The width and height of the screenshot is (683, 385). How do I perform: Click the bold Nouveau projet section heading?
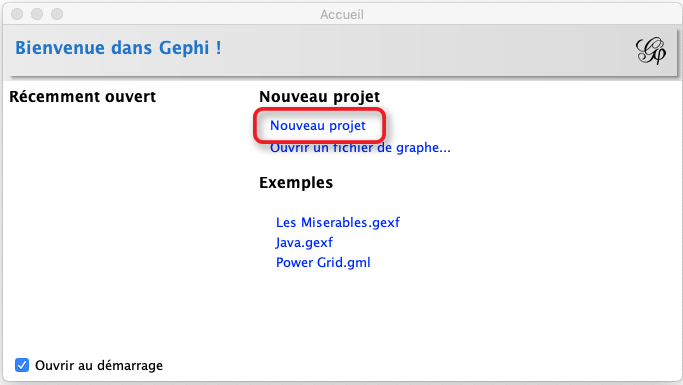pos(319,96)
